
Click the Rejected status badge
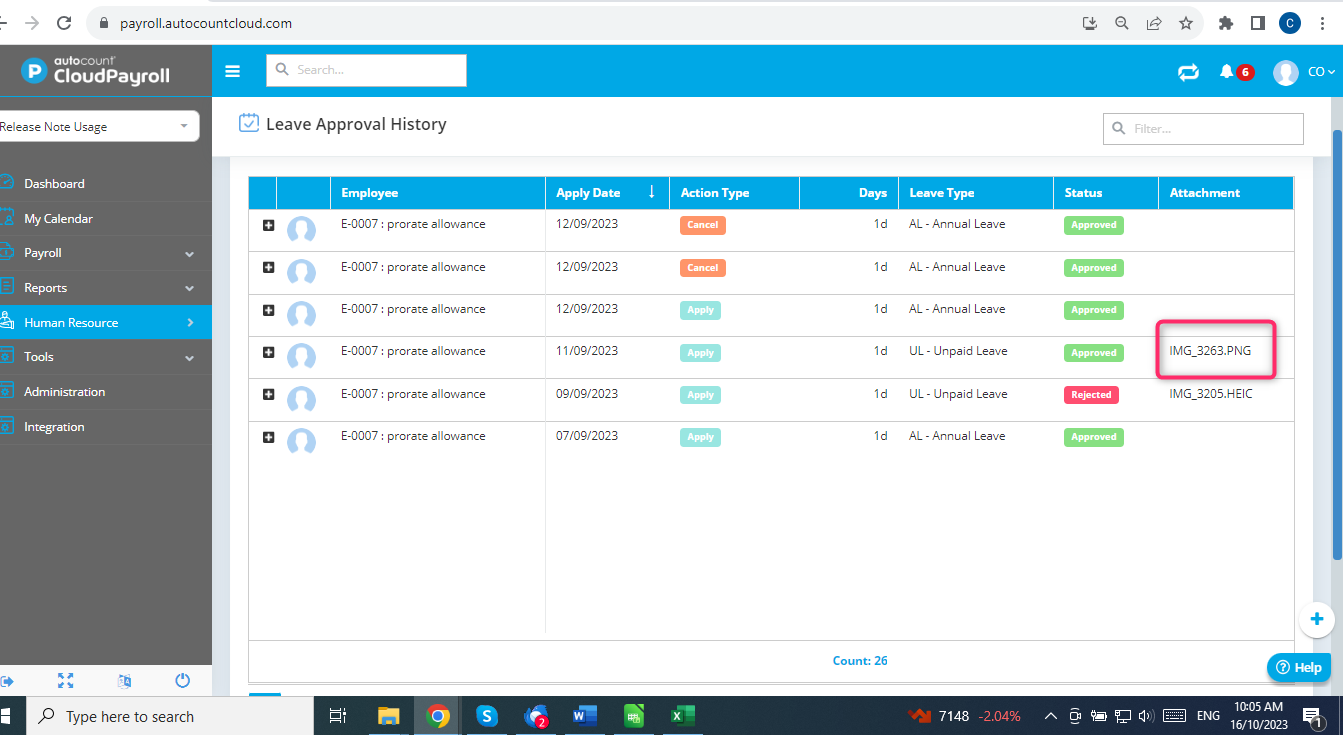point(1091,395)
